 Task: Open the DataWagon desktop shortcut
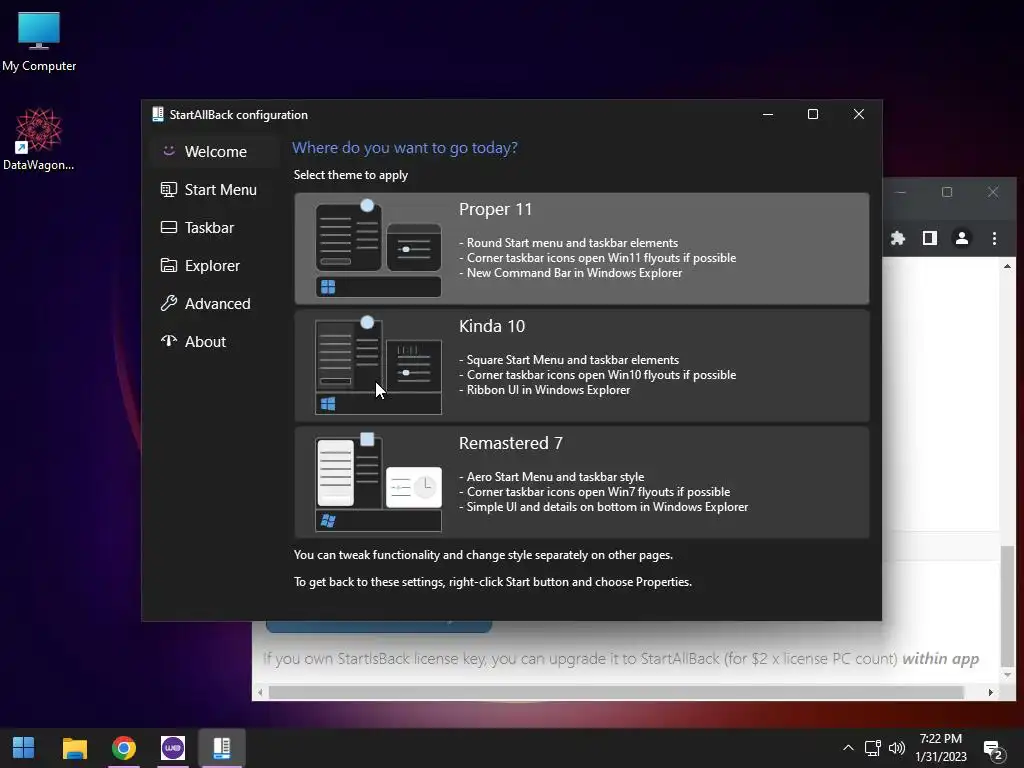pyautogui.click(x=39, y=139)
